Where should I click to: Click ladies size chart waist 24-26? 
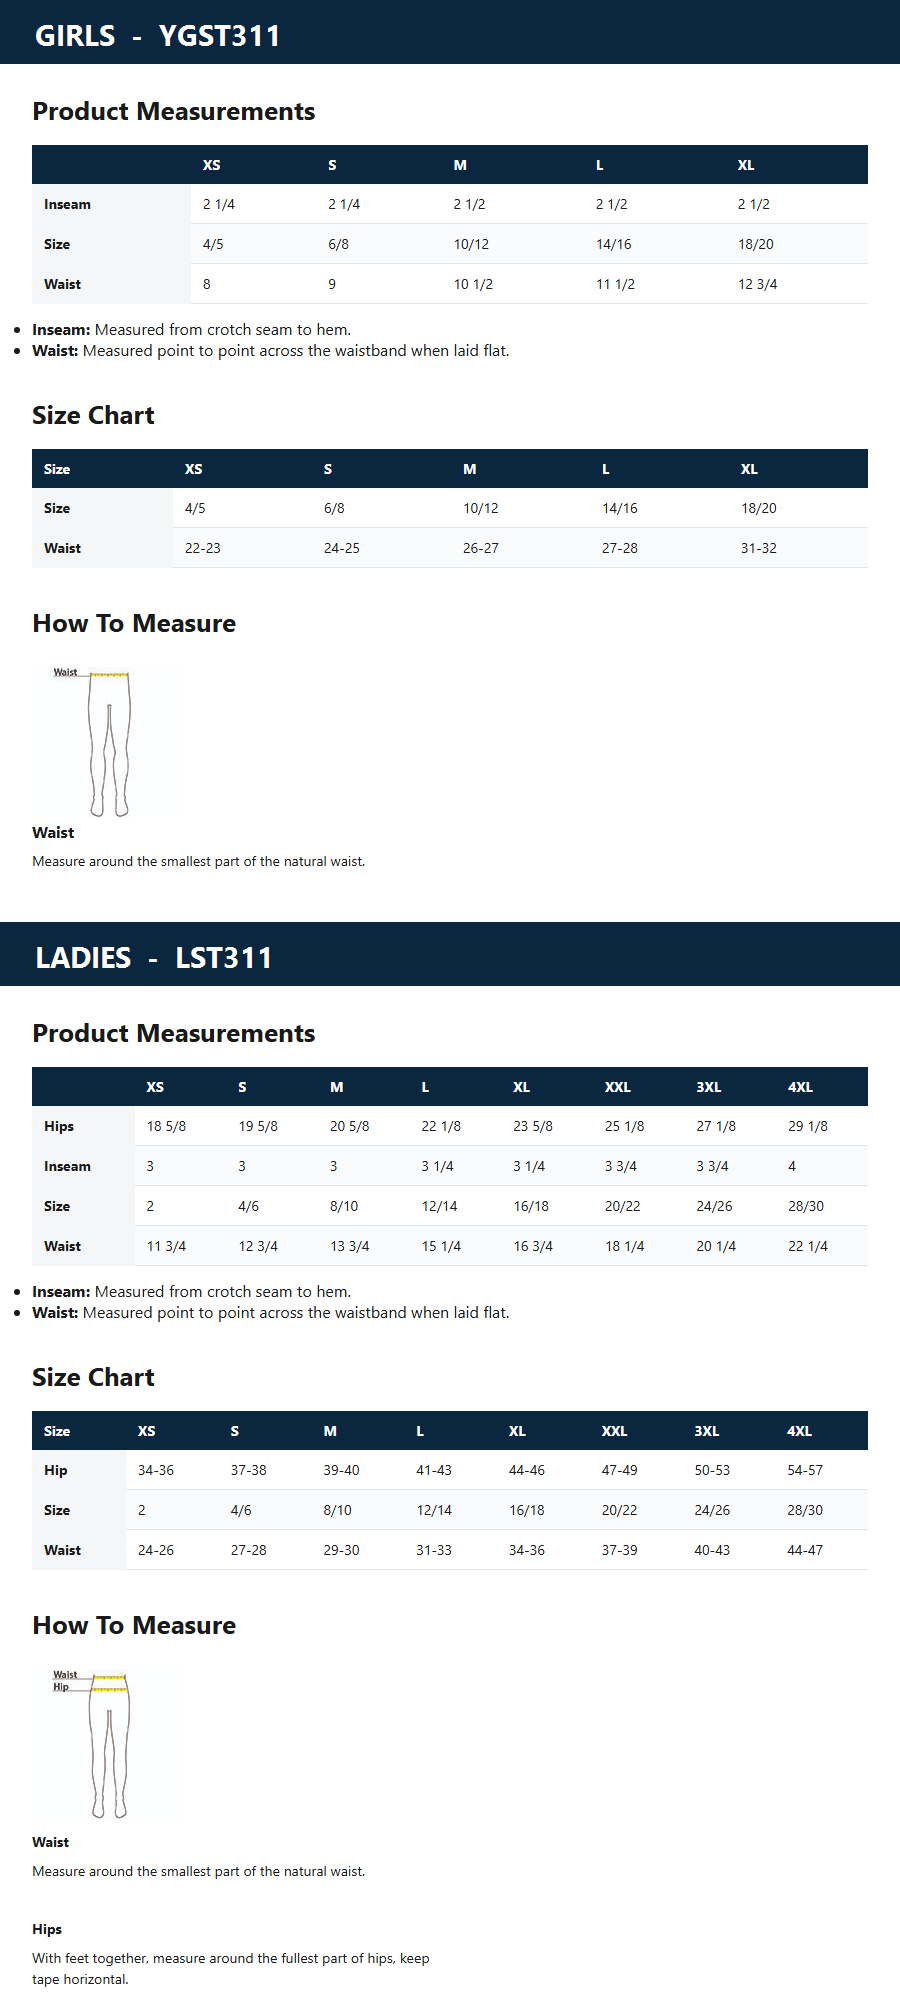pyautogui.click(x=156, y=1550)
